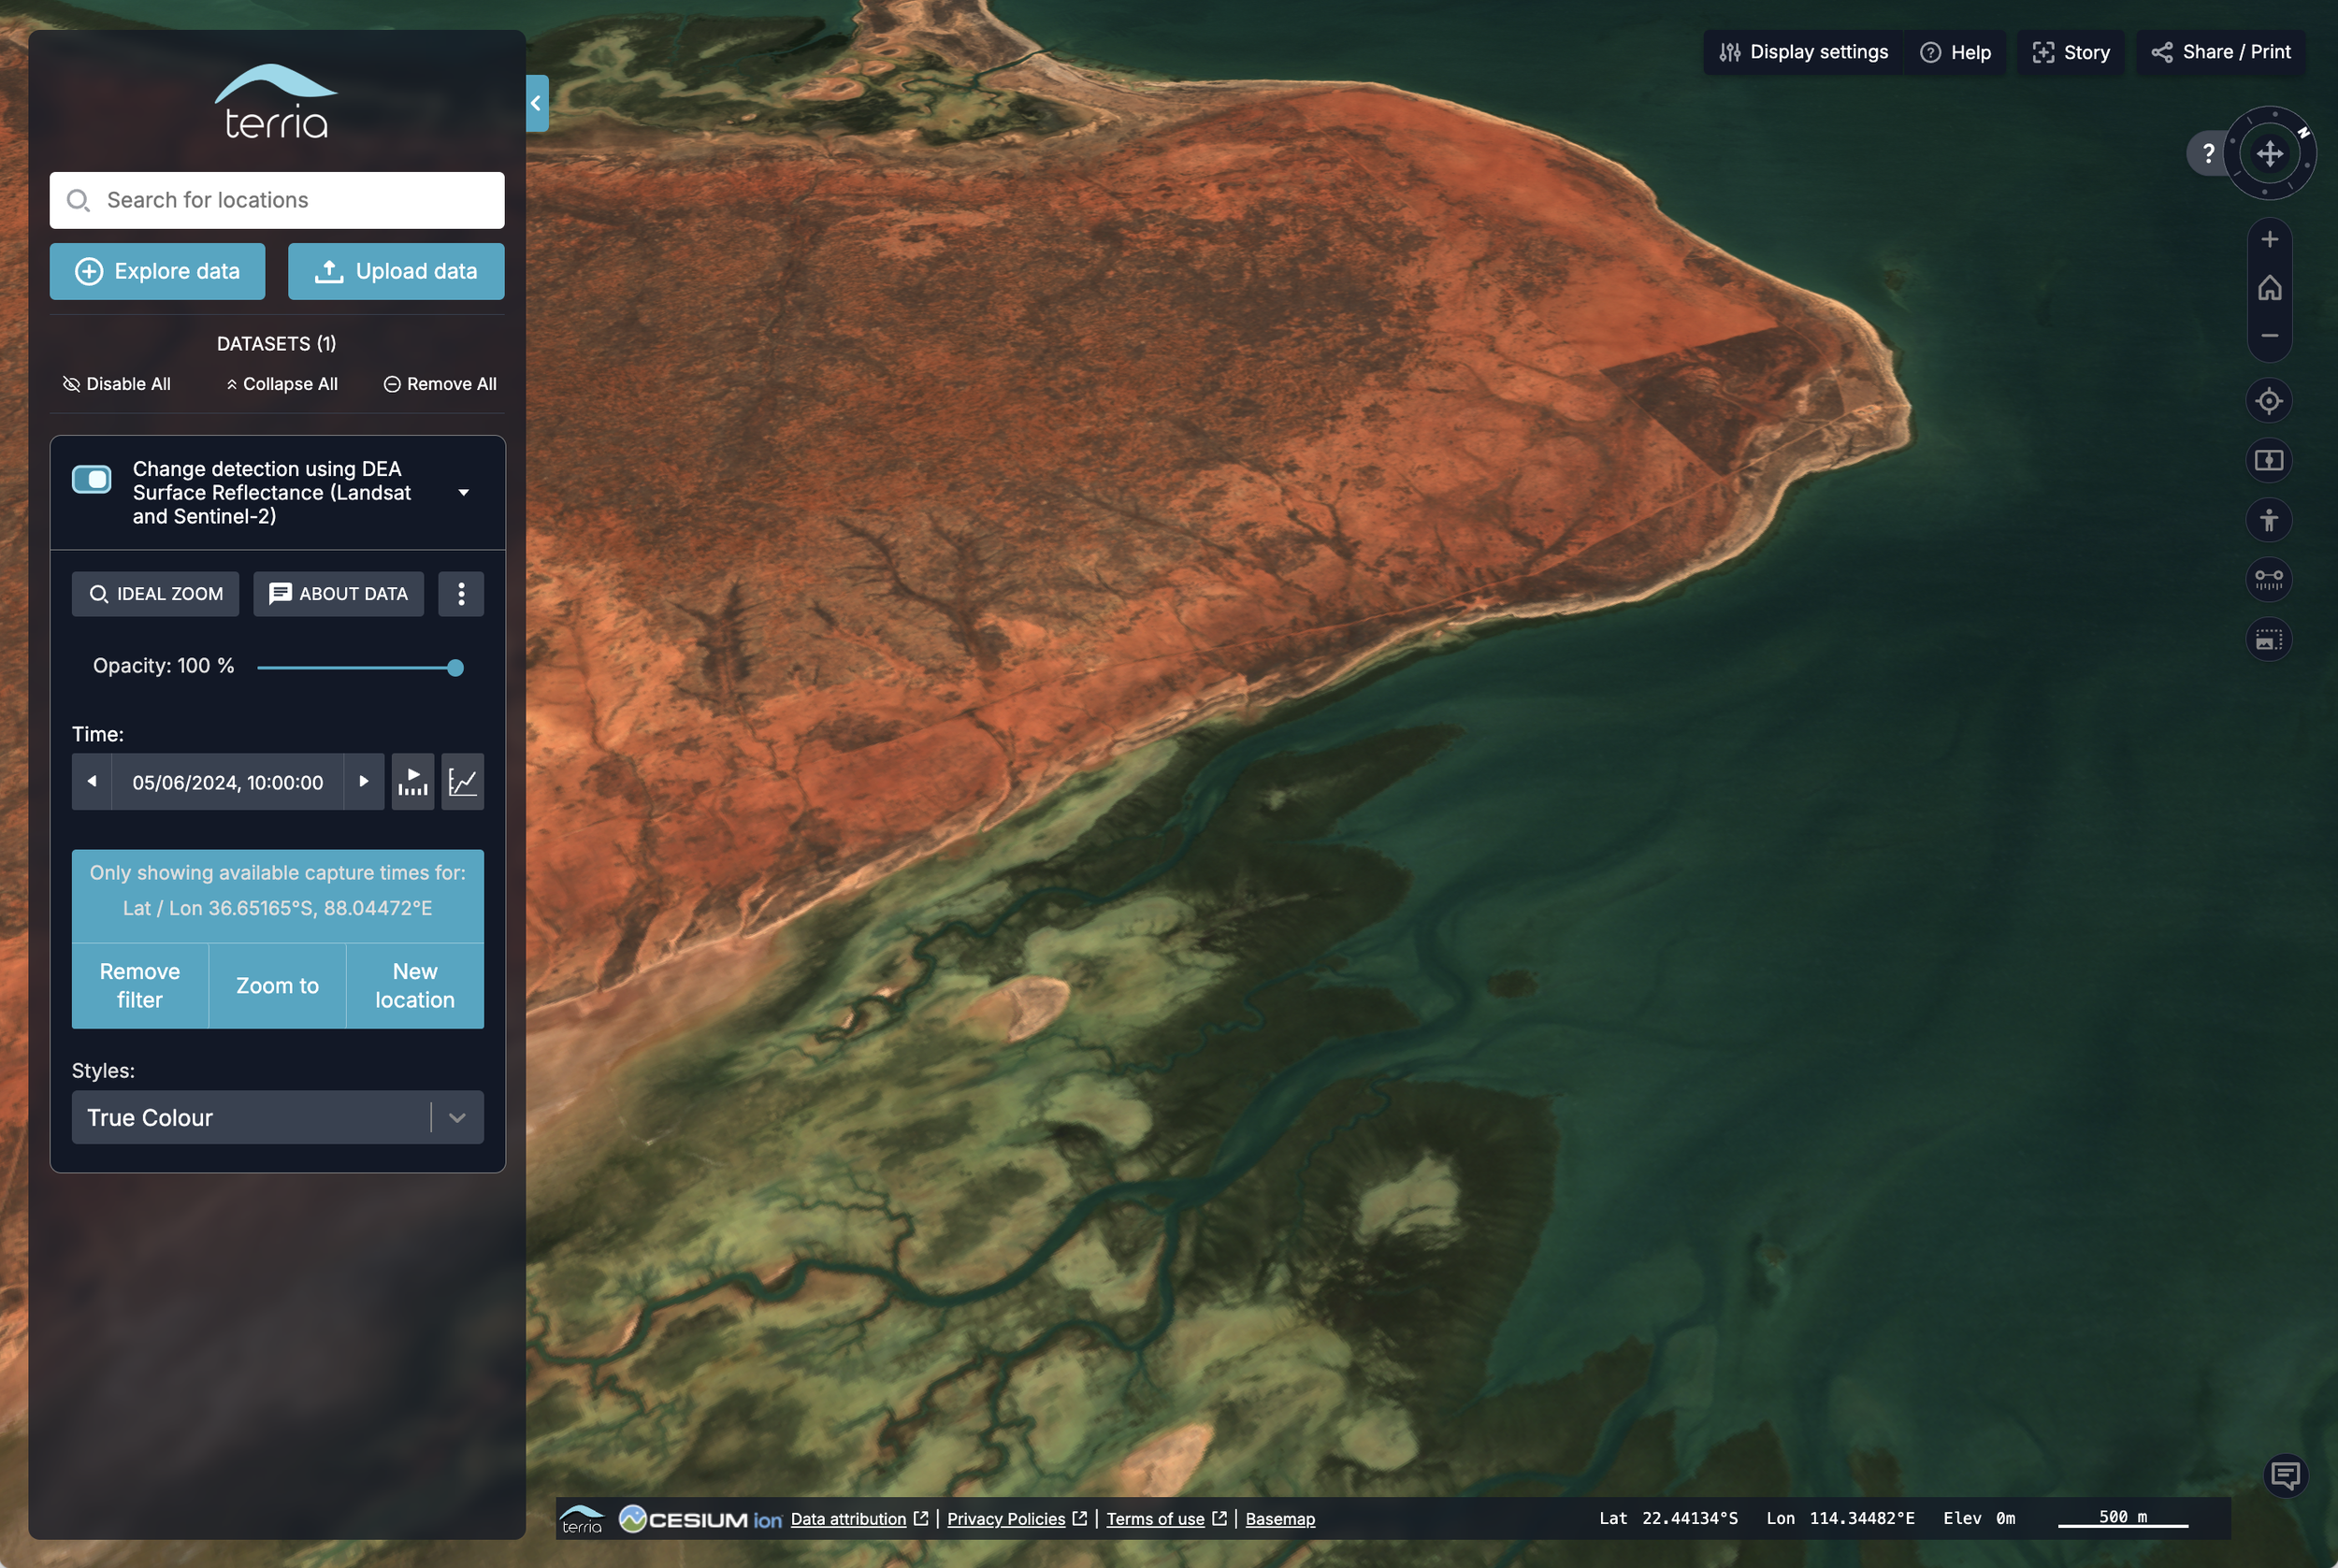This screenshot has height=1568, width=2338.
Task: Open the split screen compare tool
Action: (2269, 460)
